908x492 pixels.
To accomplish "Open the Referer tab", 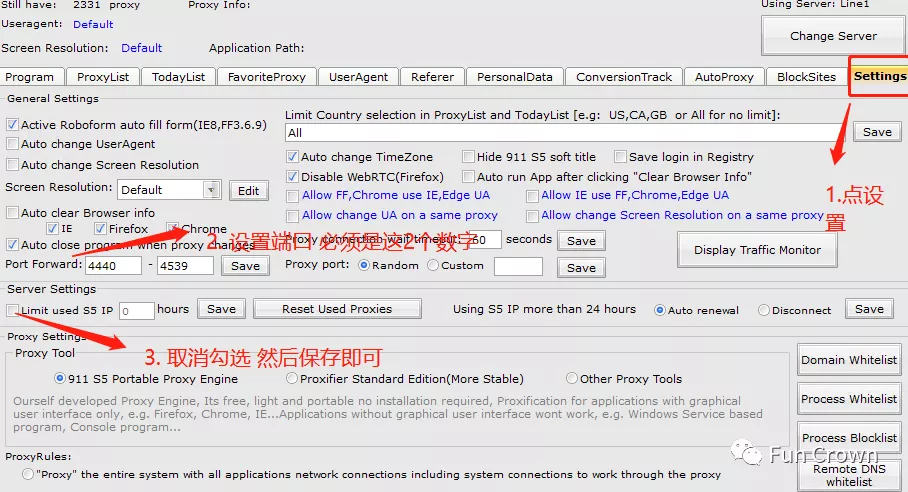I will 432,77.
